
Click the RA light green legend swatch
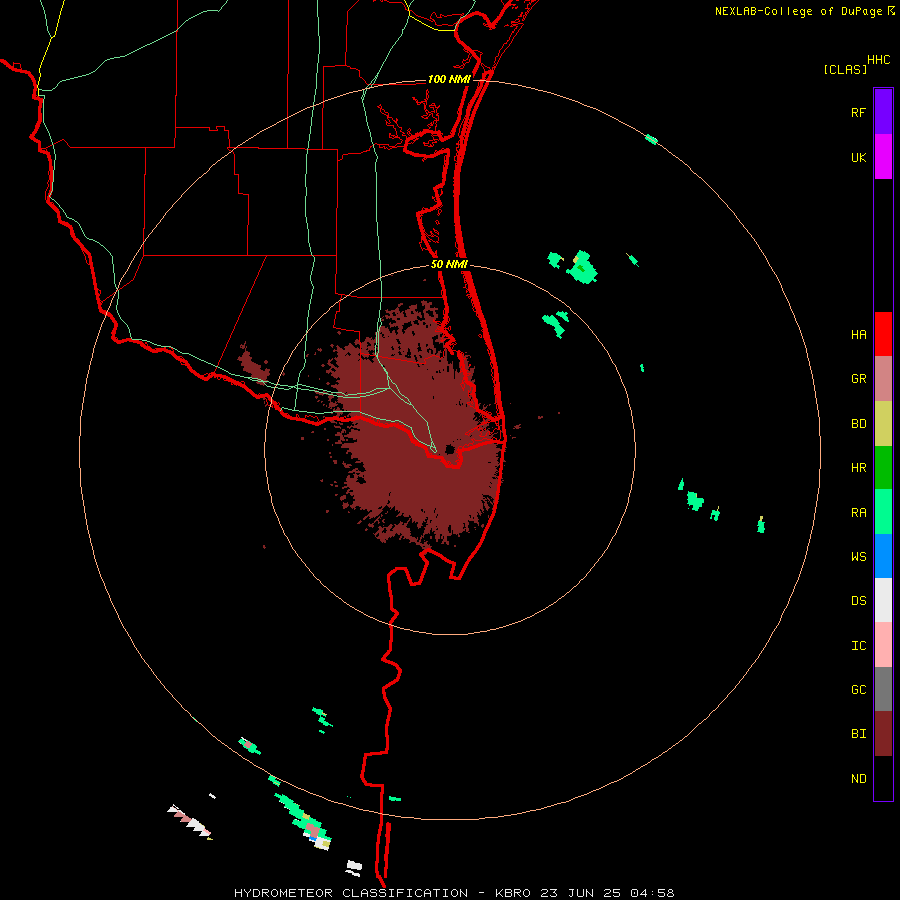[x=883, y=512]
